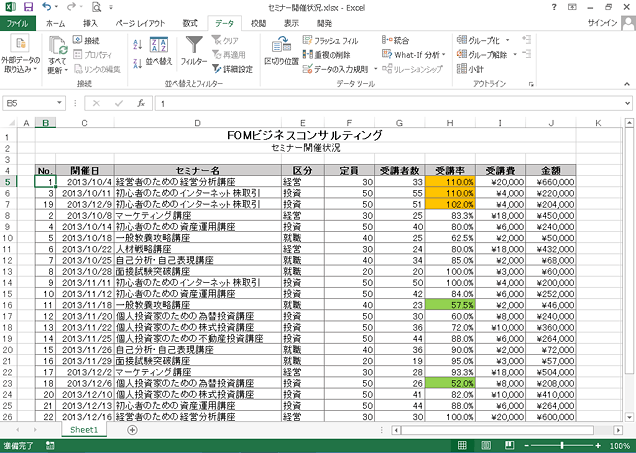Switch to ホーム tab
Screen dimensions: 636x453
(x=56, y=23)
